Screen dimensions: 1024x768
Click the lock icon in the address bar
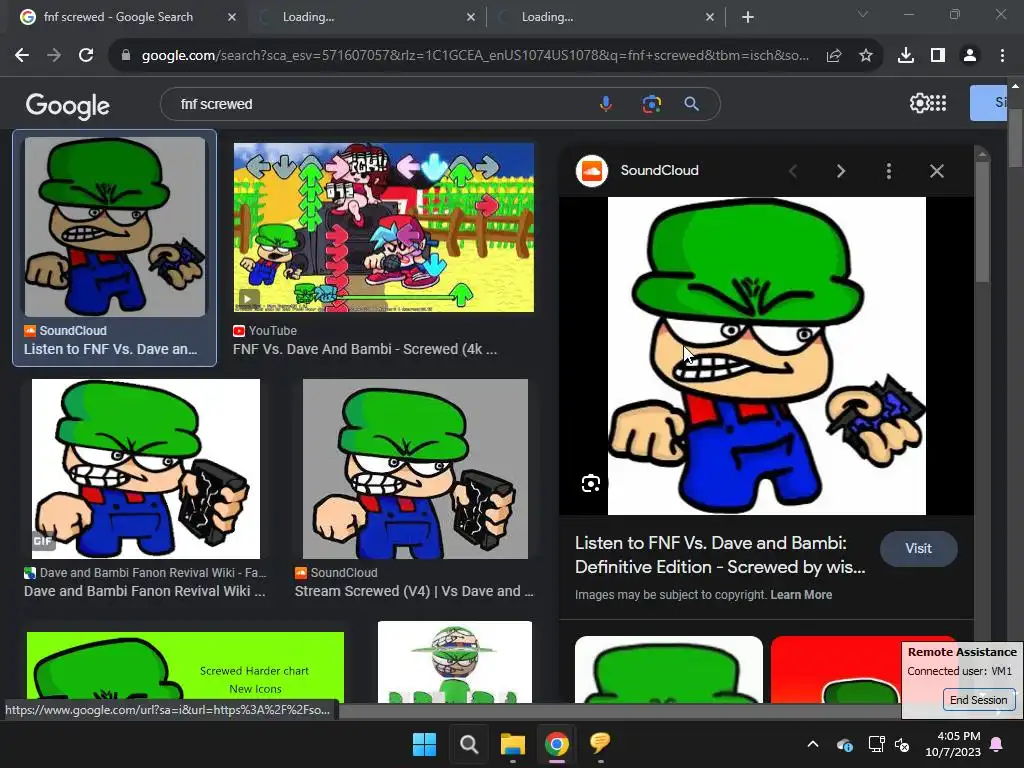[126, 56]
